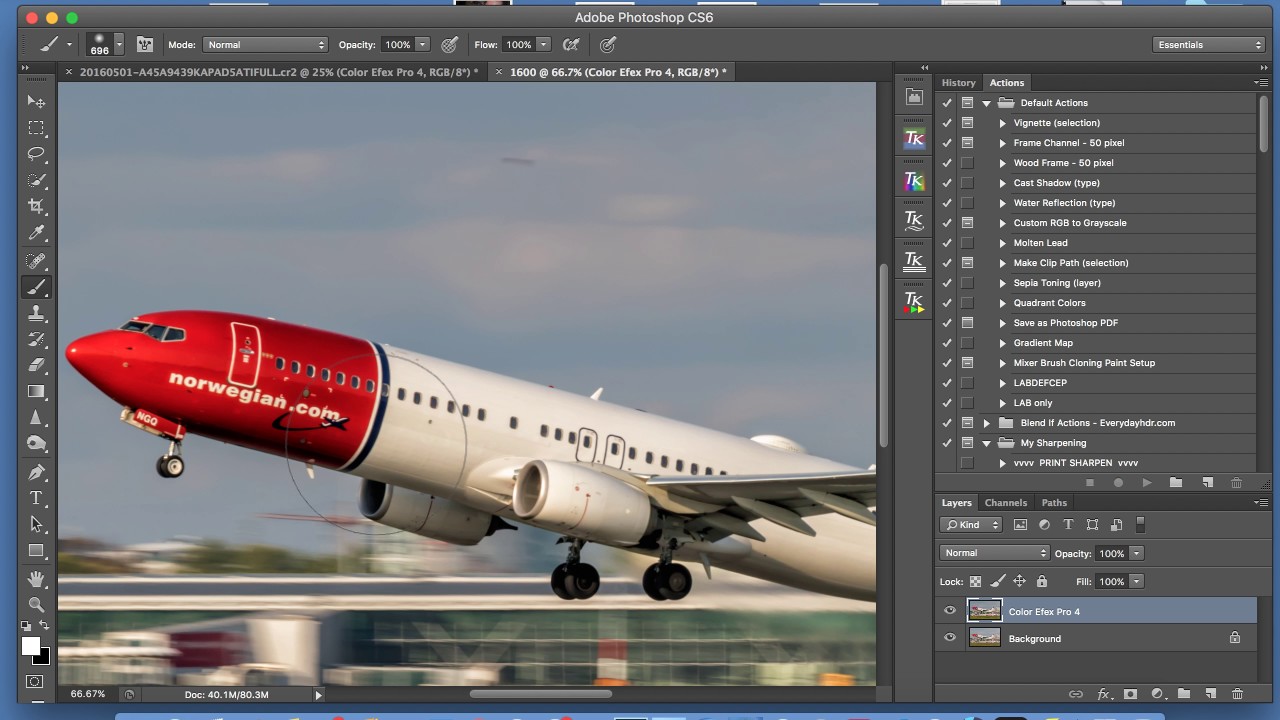Screen dimensions: 1280x720
Task: Open the layer Fill slider arrow
Action: pos(1137,581)
